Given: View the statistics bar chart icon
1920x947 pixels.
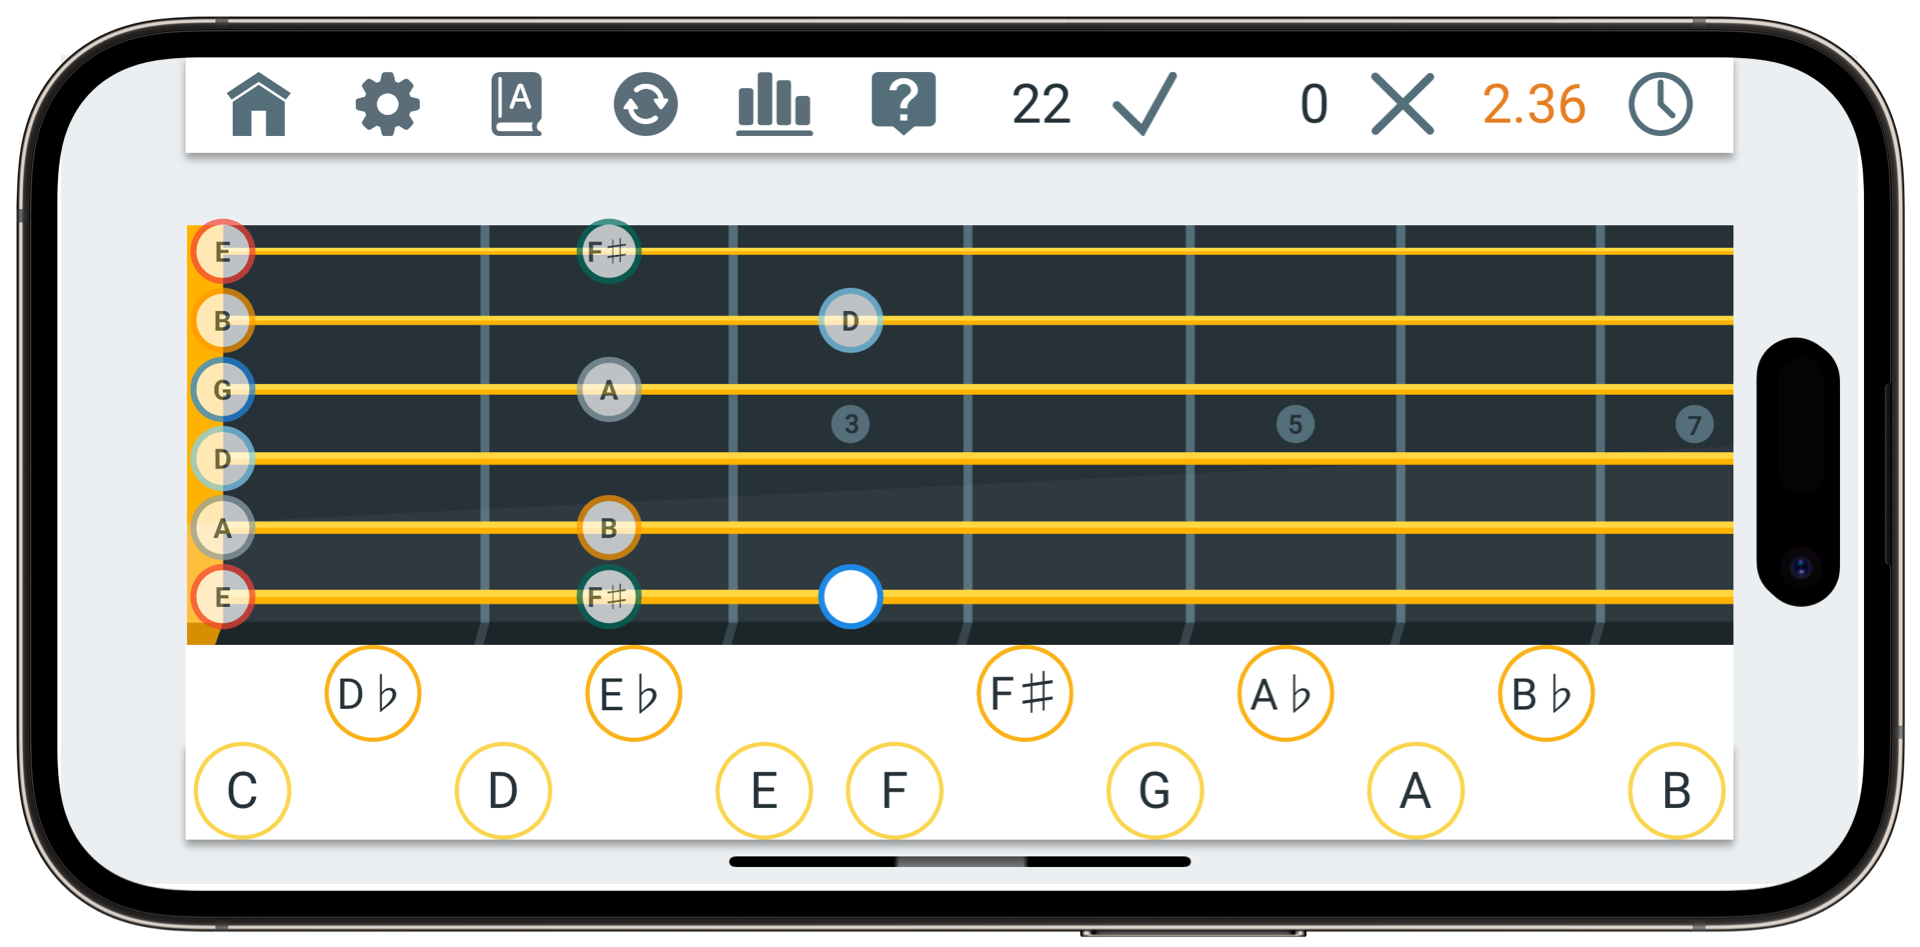Looking at the screenshot, I should [774, 104].
